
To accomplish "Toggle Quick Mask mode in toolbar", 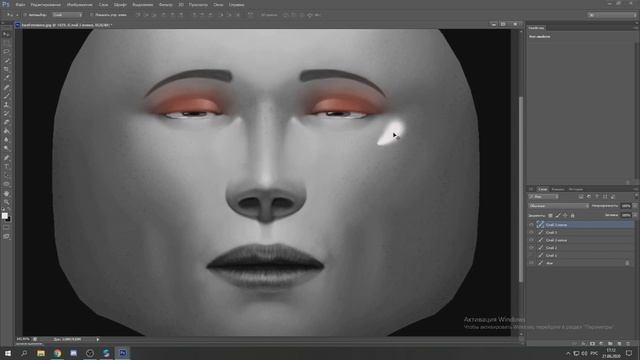I will [6, 228].
